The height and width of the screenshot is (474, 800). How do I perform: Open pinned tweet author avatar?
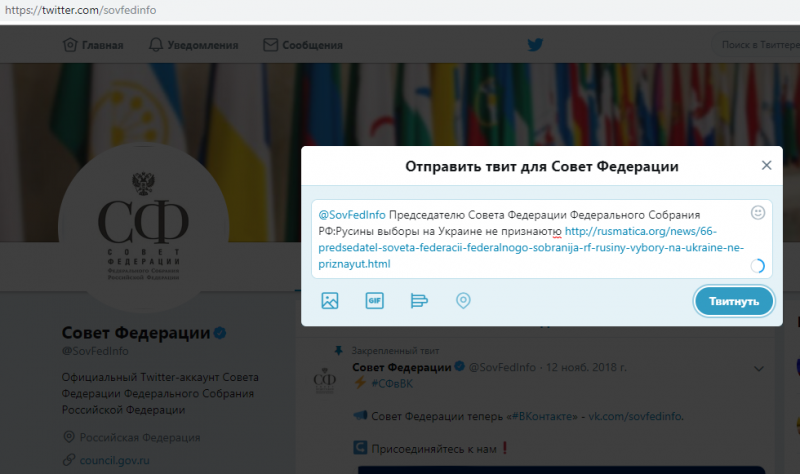pos(324,380)
